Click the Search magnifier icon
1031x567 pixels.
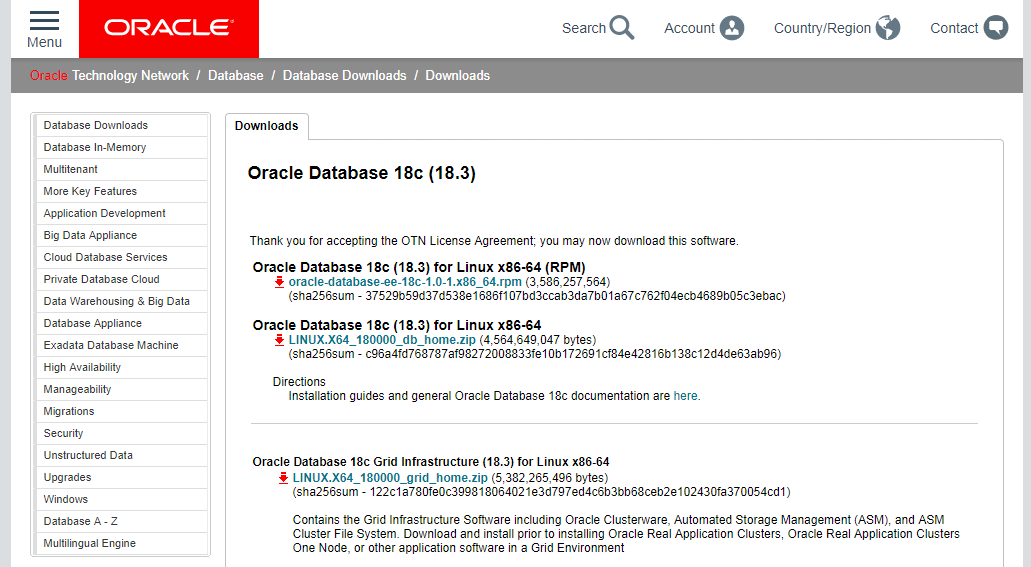tap(621, 28)
